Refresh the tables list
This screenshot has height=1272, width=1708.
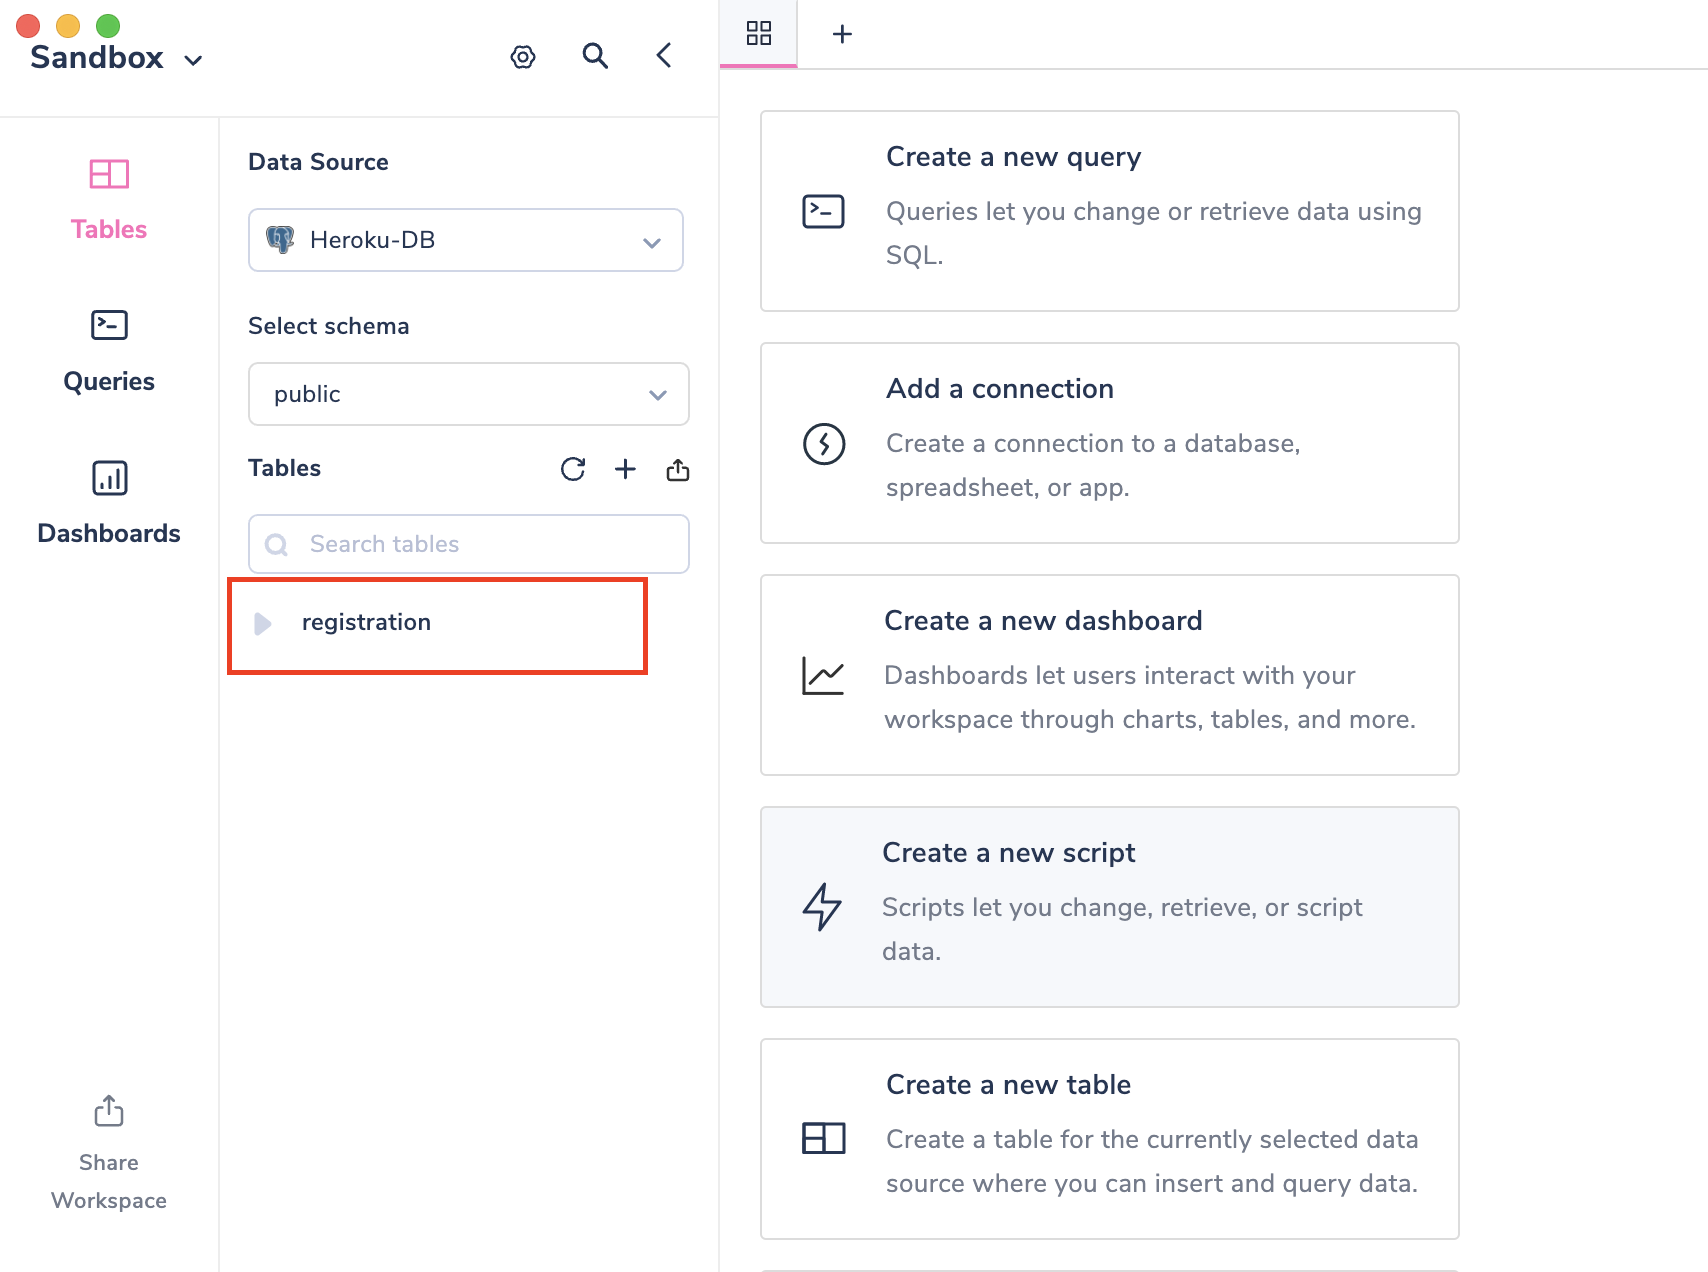573,469
